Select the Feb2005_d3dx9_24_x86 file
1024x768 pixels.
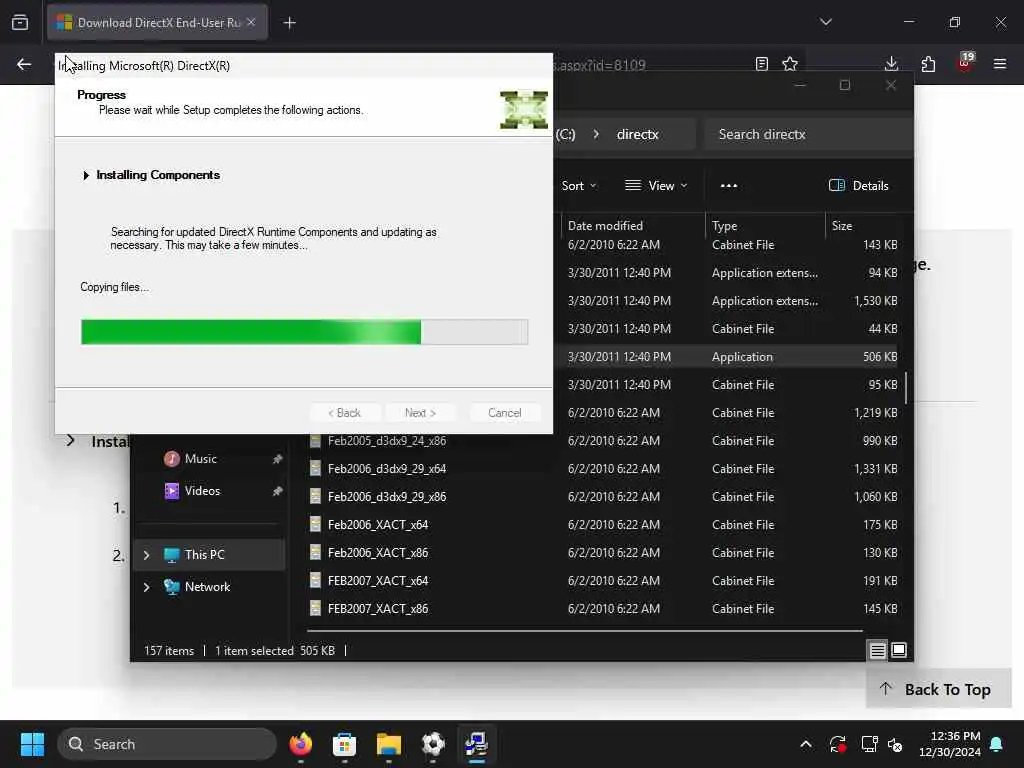pos(387,441)
